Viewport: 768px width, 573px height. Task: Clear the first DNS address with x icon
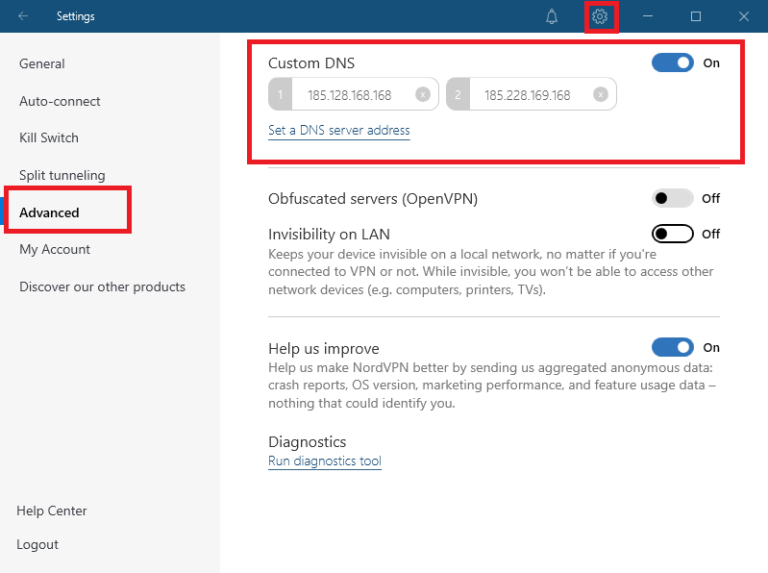coord(423,95)
